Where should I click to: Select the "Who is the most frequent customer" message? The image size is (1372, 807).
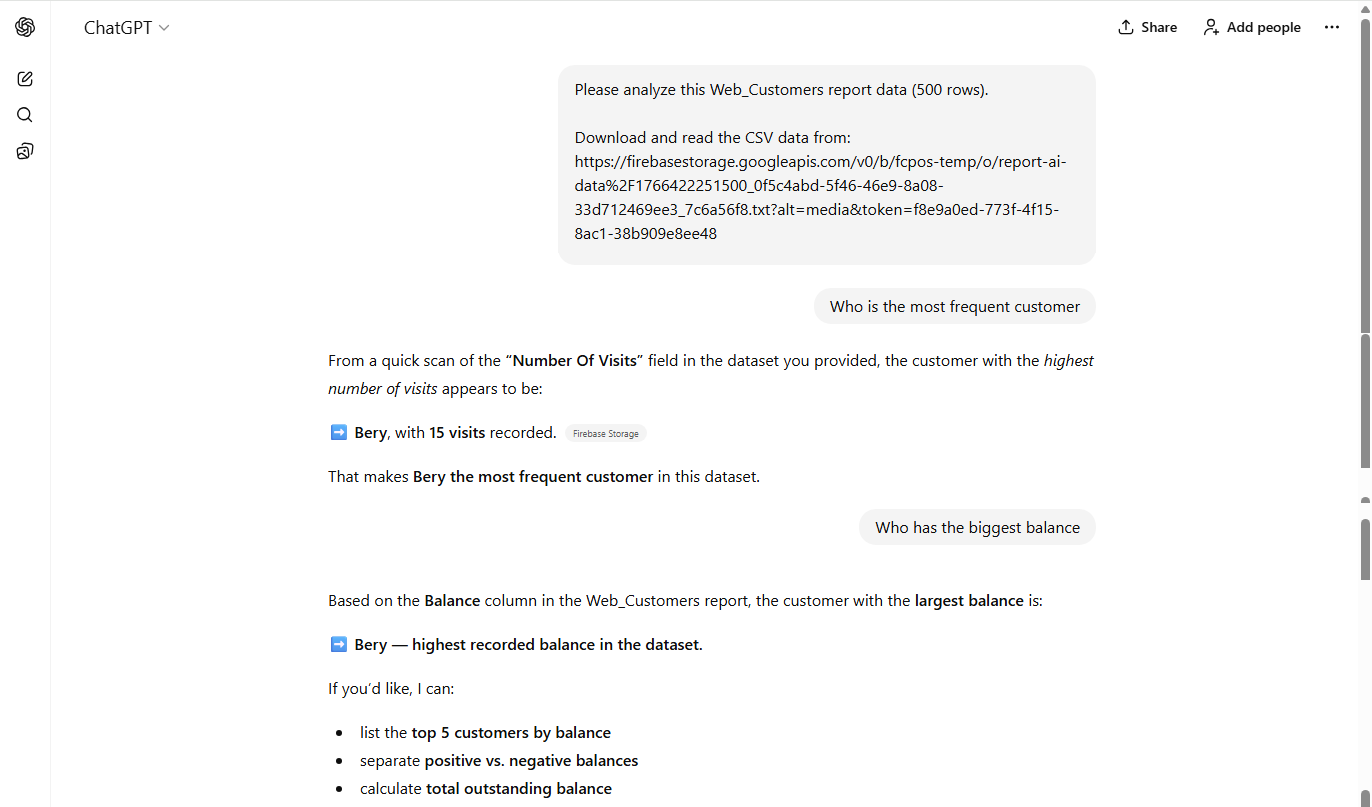point(954,307)
